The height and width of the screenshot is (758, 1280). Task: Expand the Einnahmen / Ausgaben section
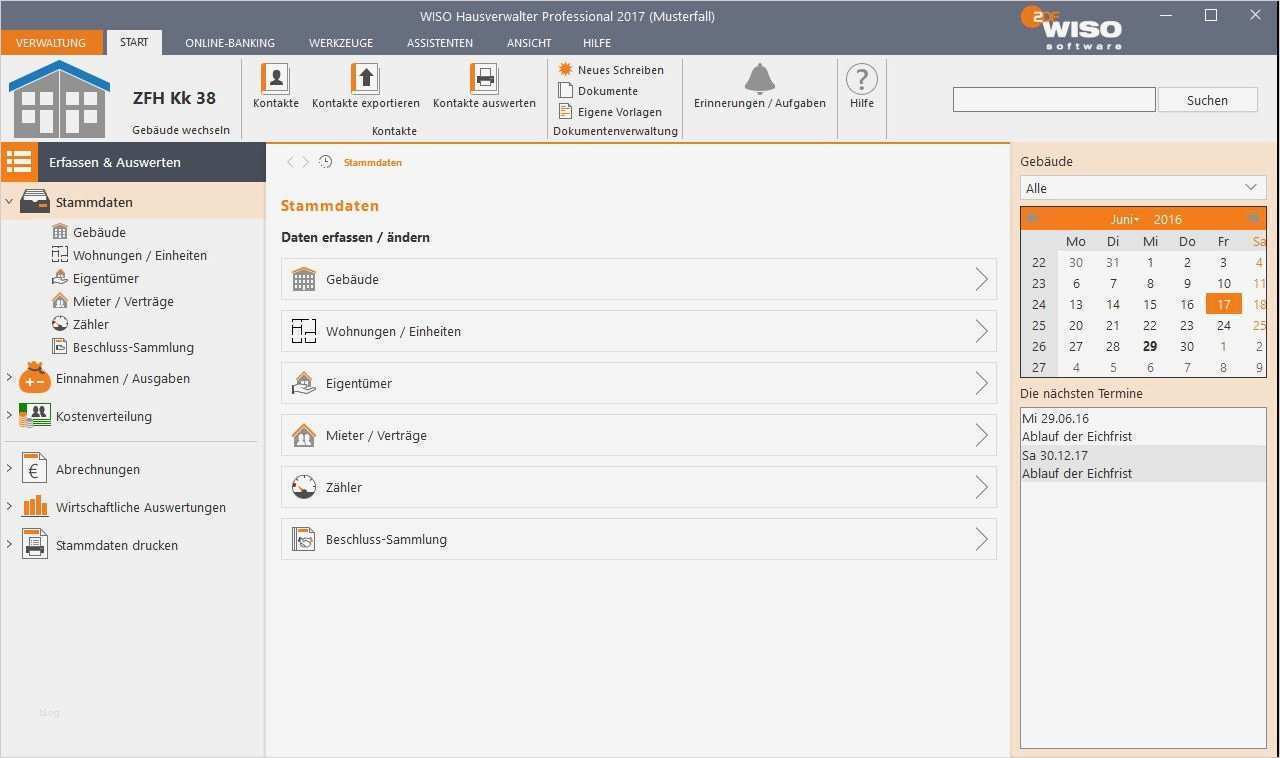click(x=123, y=378)
